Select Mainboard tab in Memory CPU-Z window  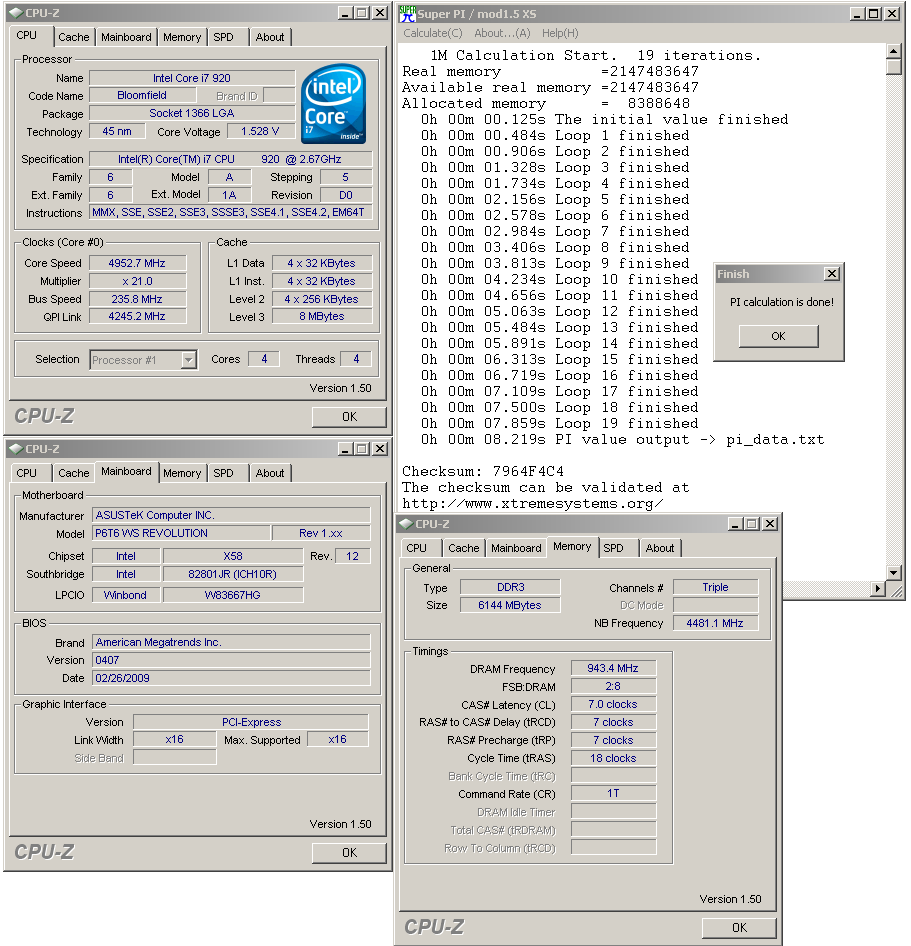pos(516,548)
